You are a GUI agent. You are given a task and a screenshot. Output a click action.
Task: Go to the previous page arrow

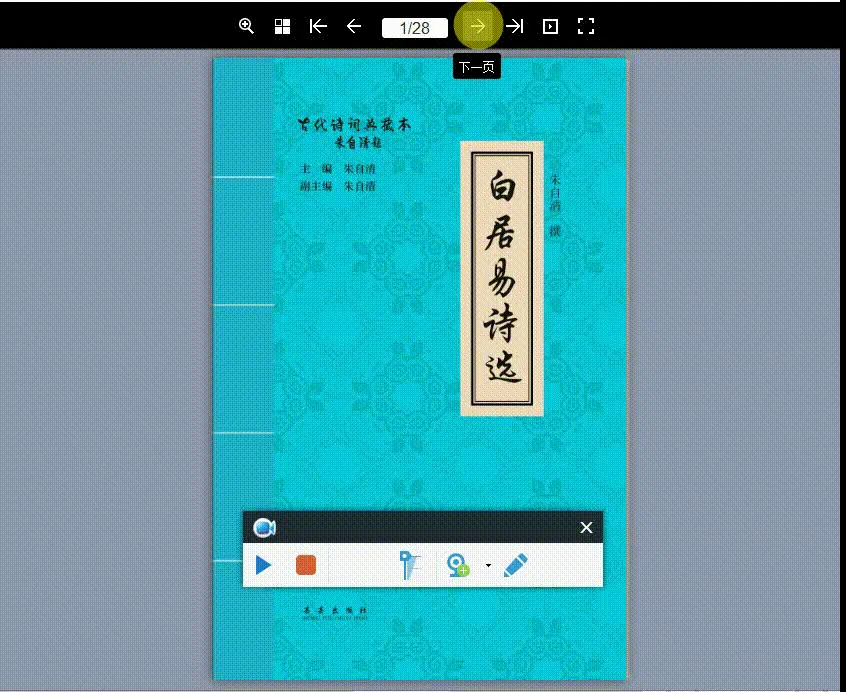354,26
